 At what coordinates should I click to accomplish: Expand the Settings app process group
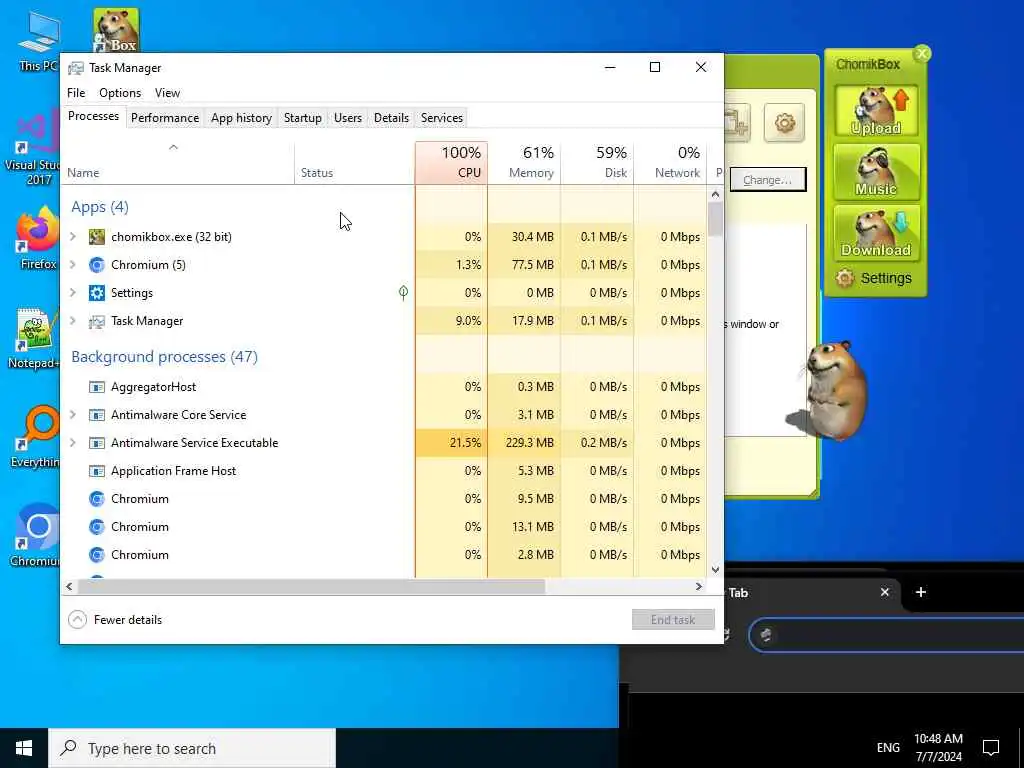72,293
